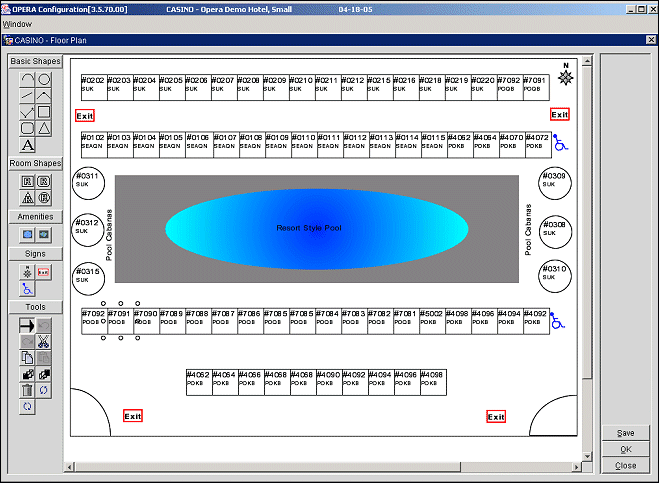The height and width of the screenshot is (483, 659).
Task: Add a wheelchair accessibility sign from palette
Action: [x=28, y=289]
